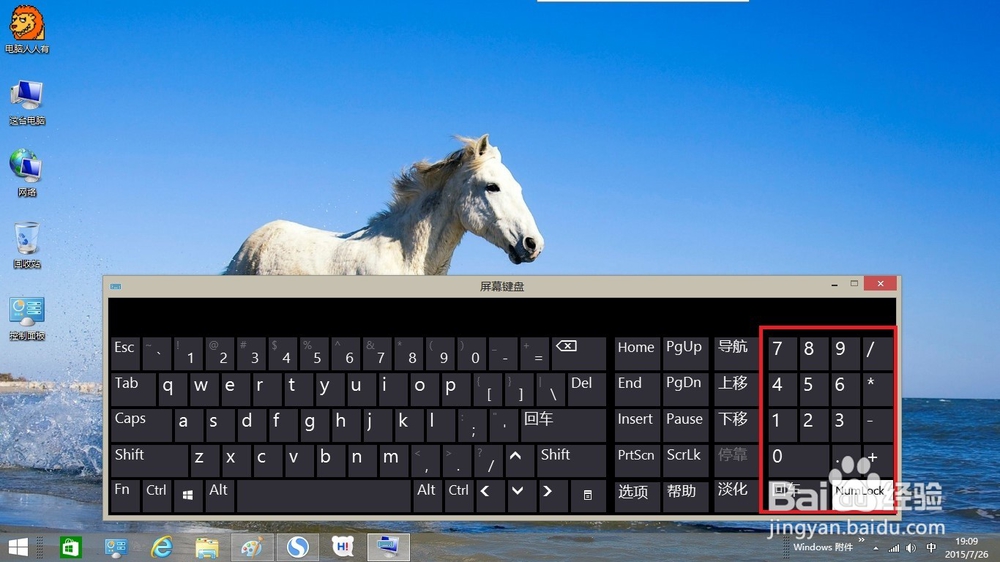Tap the space bar
Image resolution: width=1000 pixels, height=562 pixels.
coord(323,496)
